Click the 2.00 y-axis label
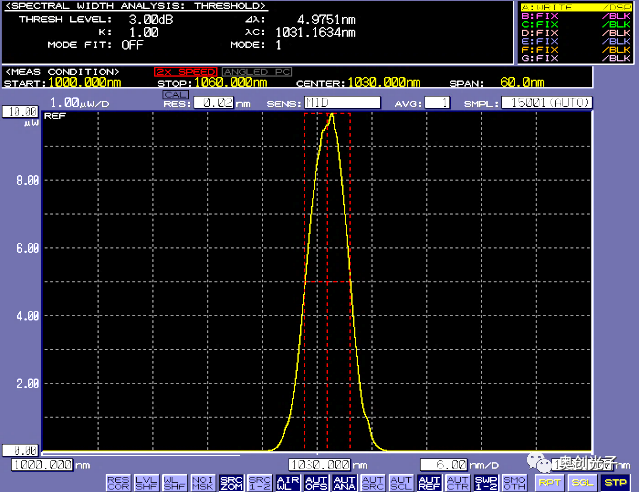The image size is (639, 492). pyautogui.click(x=27, y=384)
